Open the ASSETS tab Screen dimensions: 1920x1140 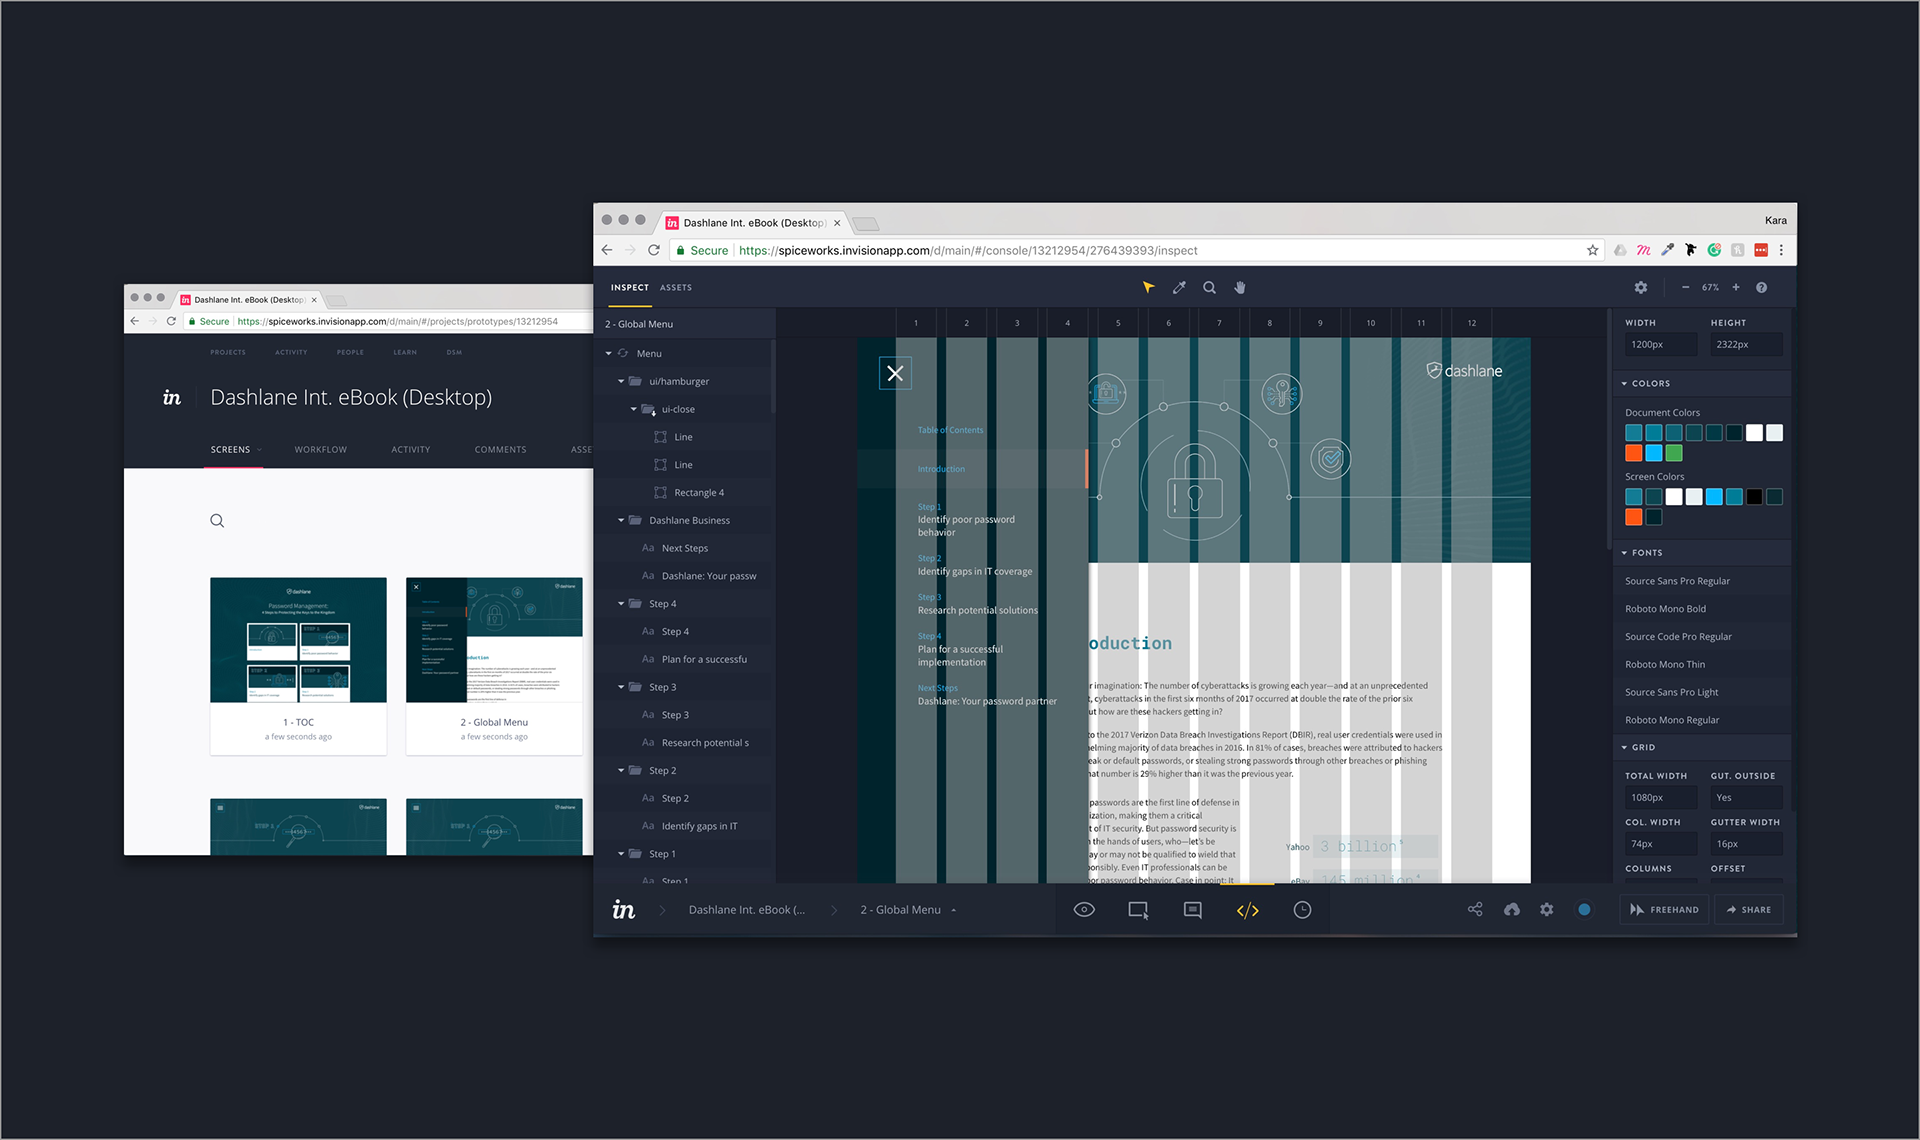[x=676, y=287]
